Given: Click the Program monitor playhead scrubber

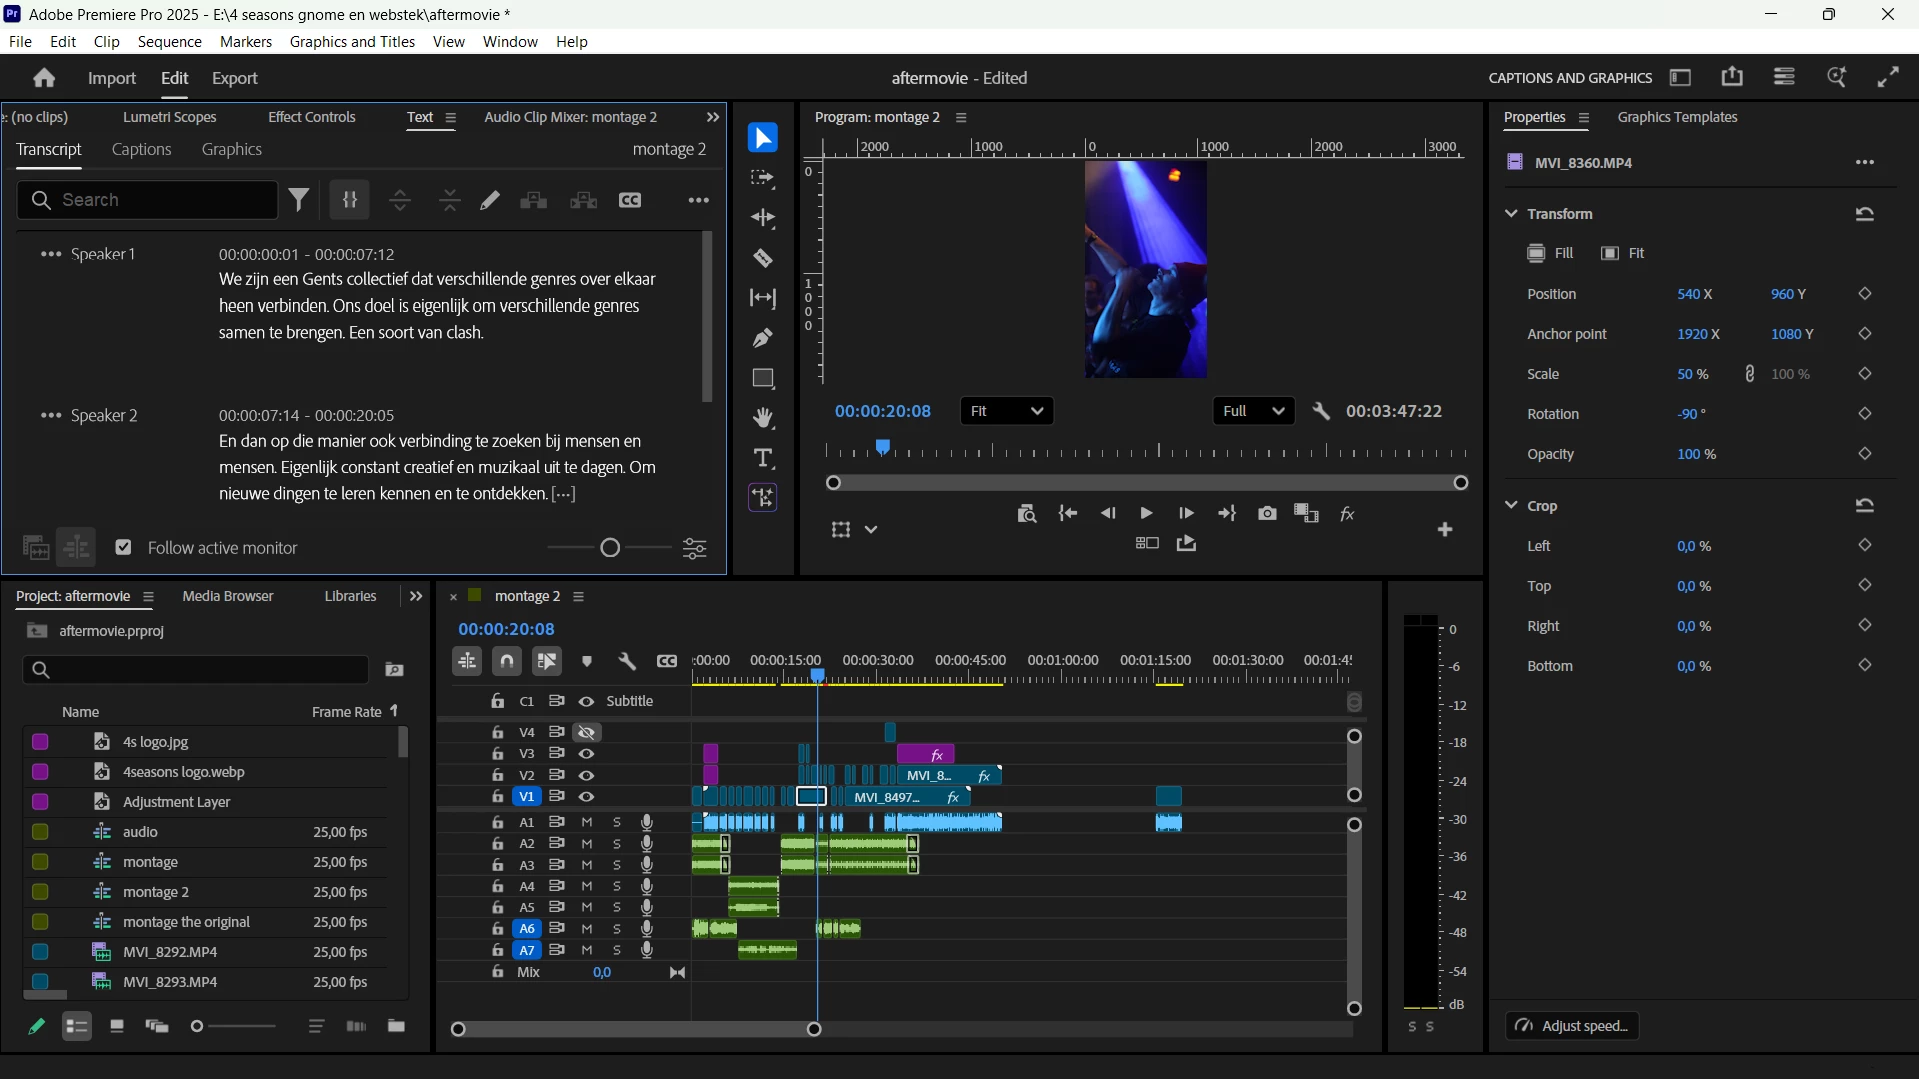Looking at the screenshot, I should tap(883, 449).
